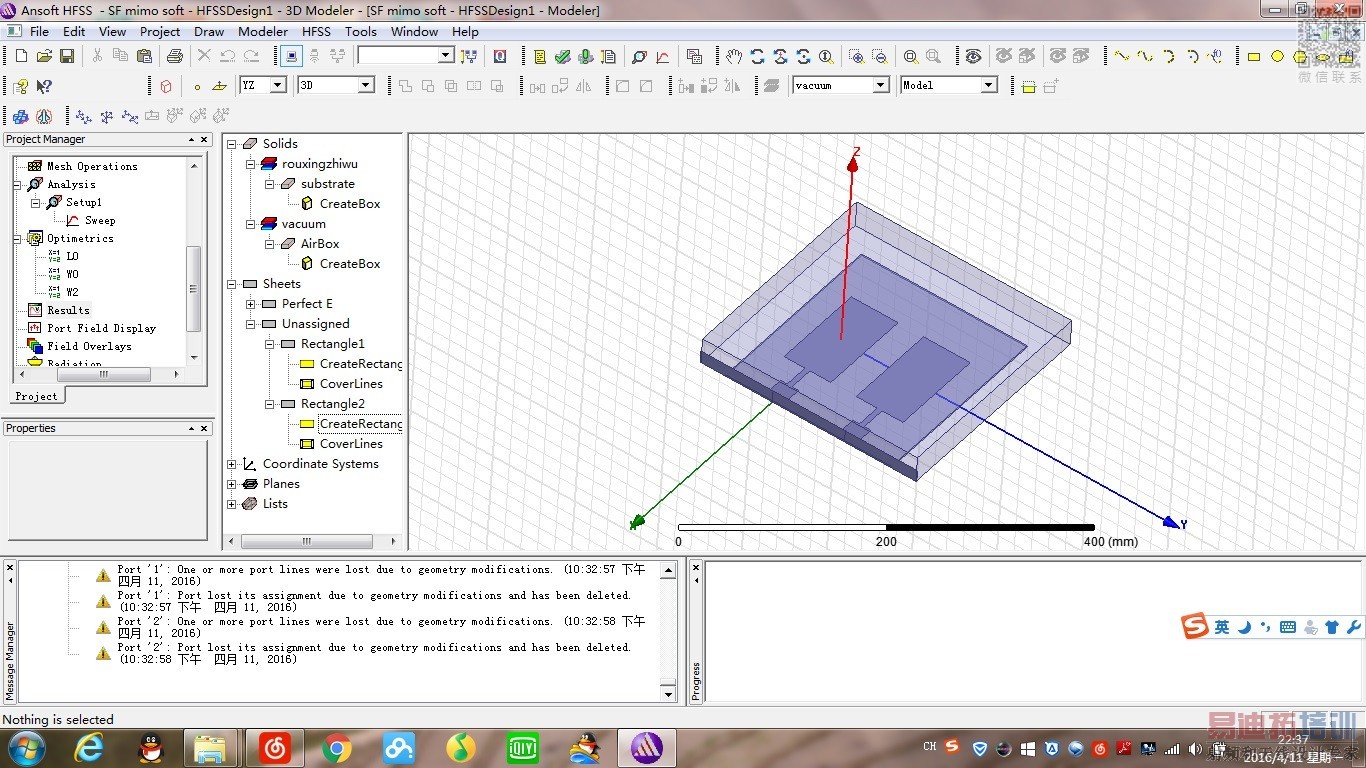Select CreateBox under substrate
The height and width of the screenshot is (768, 1366).
pyautogui.click(x=349, y=204)
